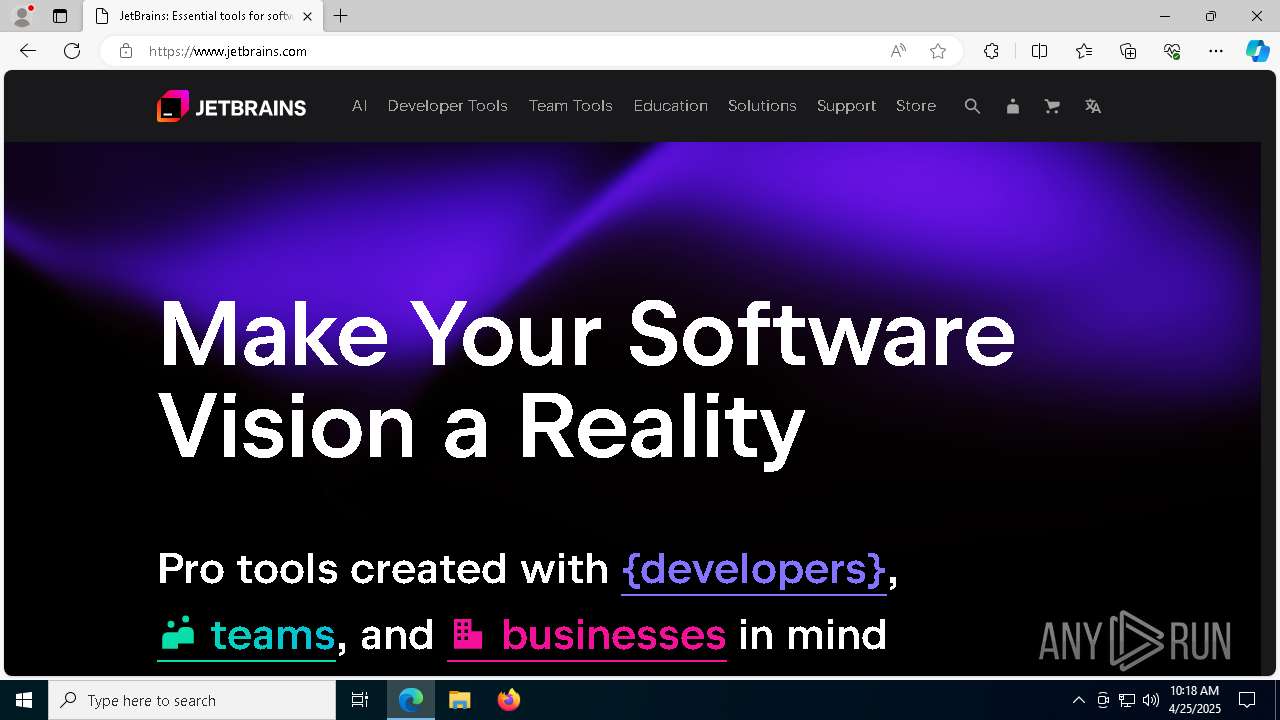Open the AI menu item
1280x720 pixels.
359,106
